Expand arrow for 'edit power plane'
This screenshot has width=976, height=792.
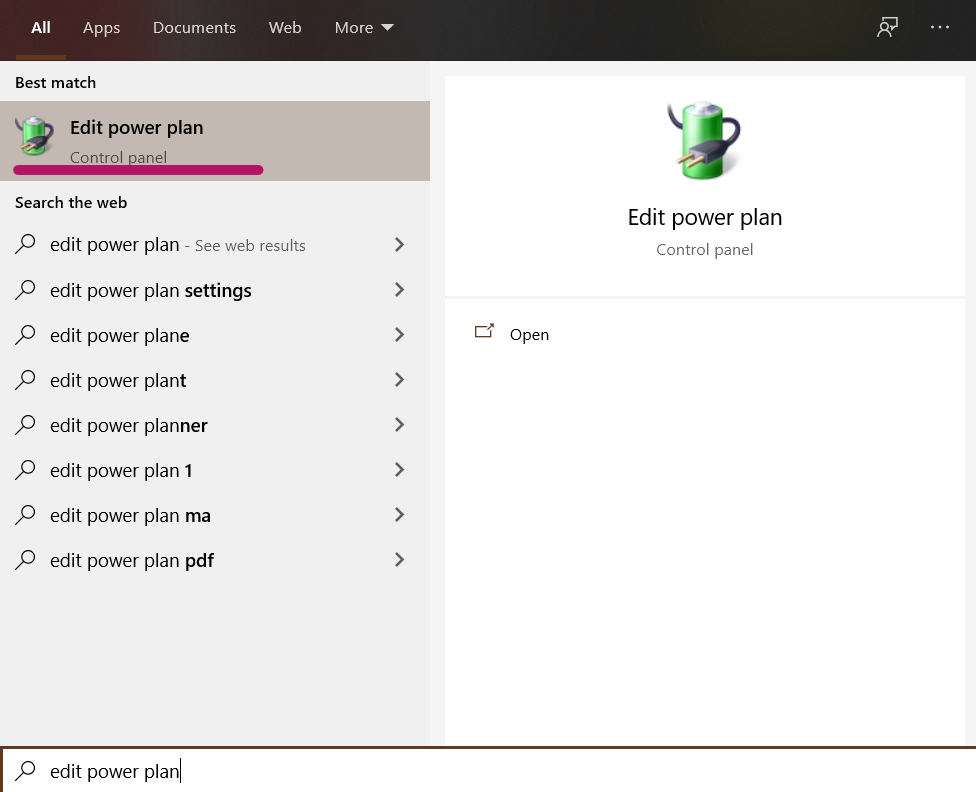[x=400, y=335]
